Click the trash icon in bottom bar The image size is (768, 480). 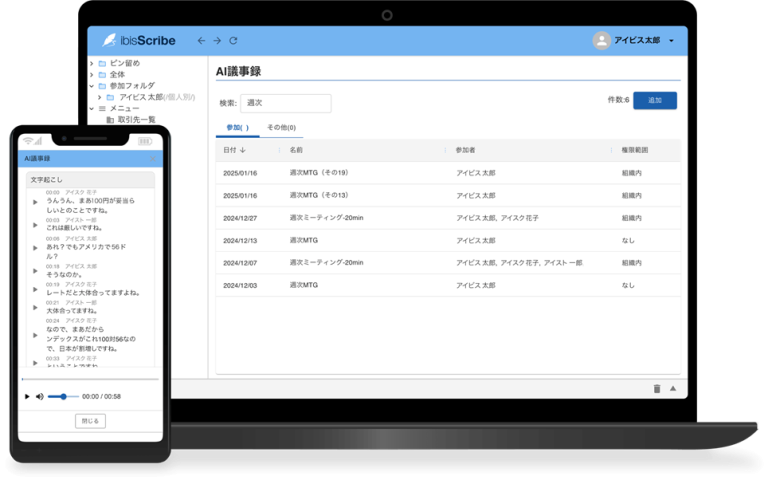tap(657, 388)
